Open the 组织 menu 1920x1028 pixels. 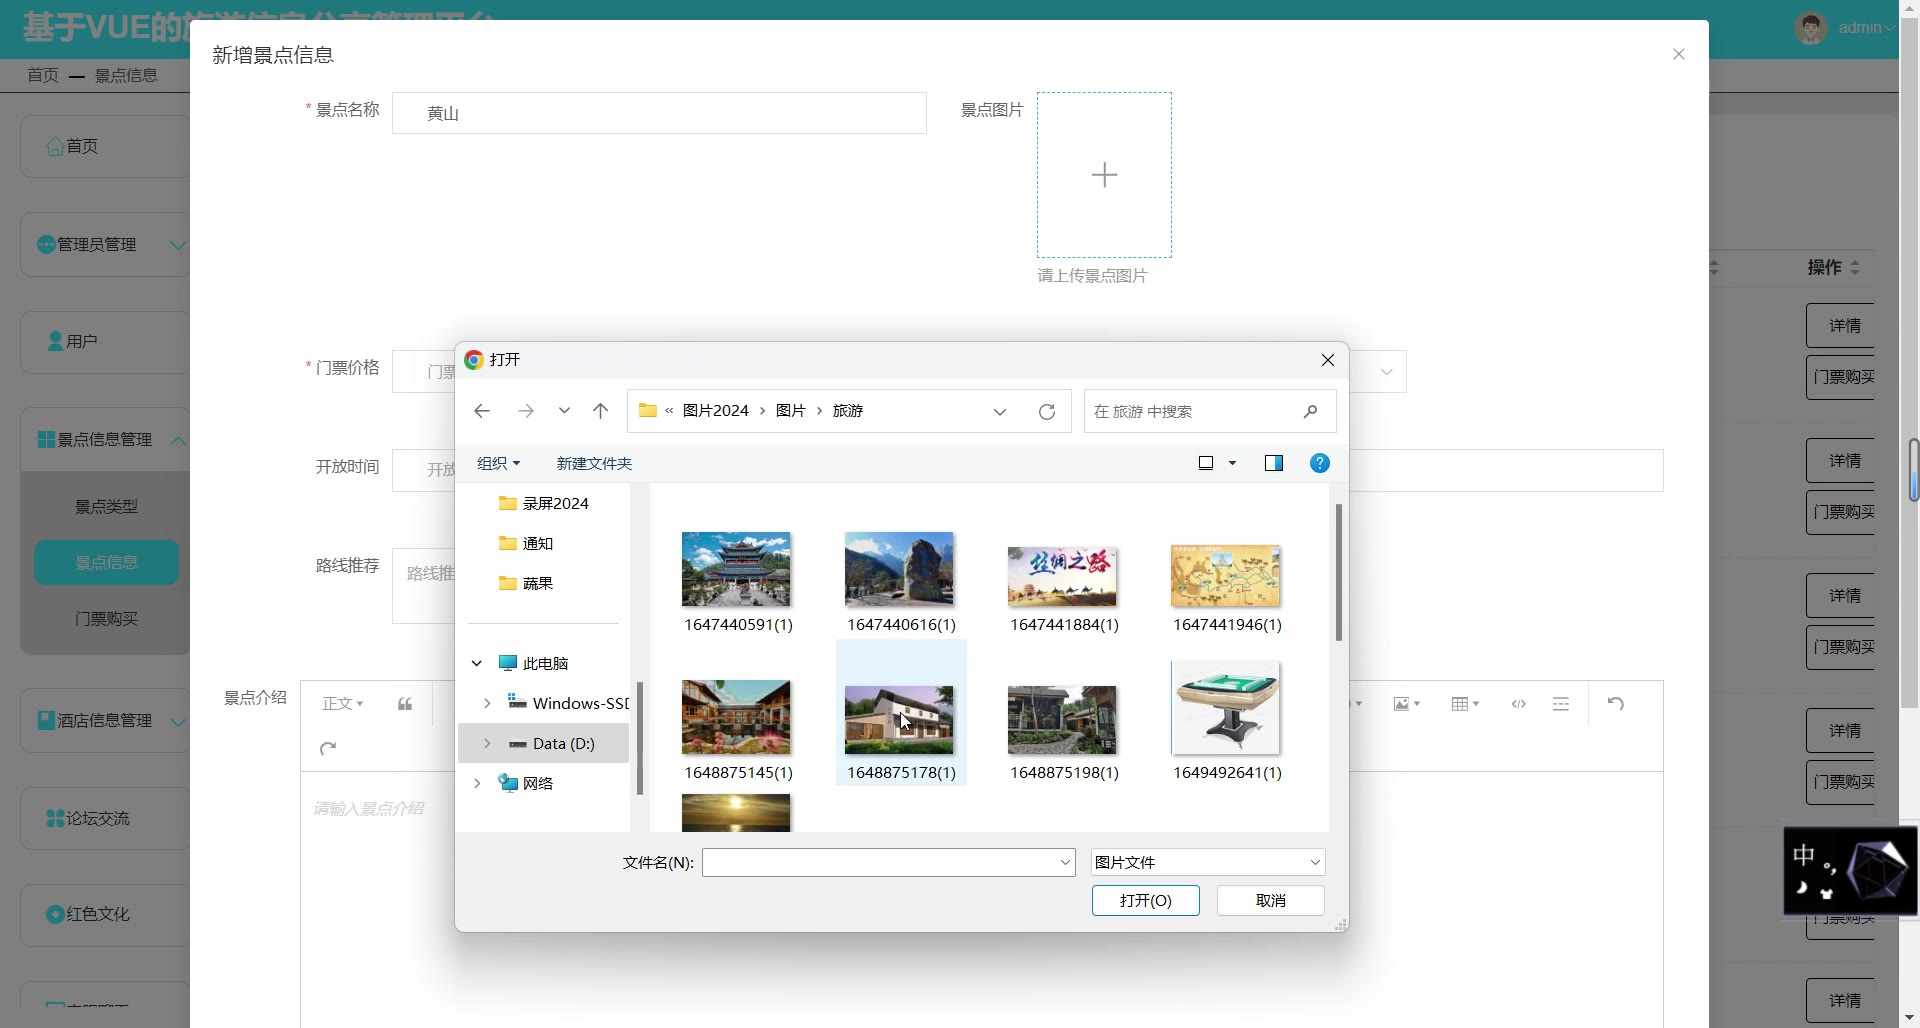498,463
